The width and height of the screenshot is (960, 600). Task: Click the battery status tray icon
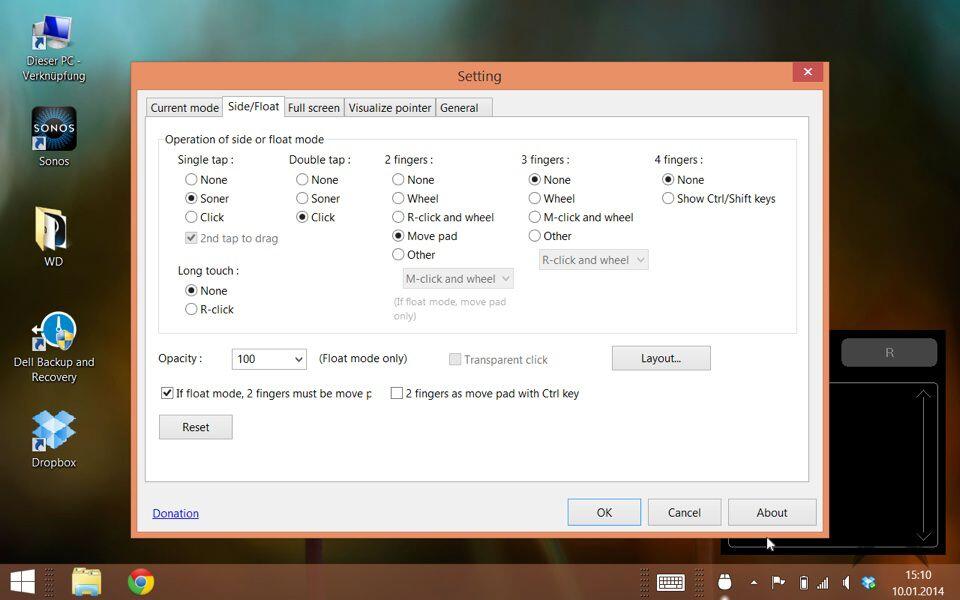(804, 582)
